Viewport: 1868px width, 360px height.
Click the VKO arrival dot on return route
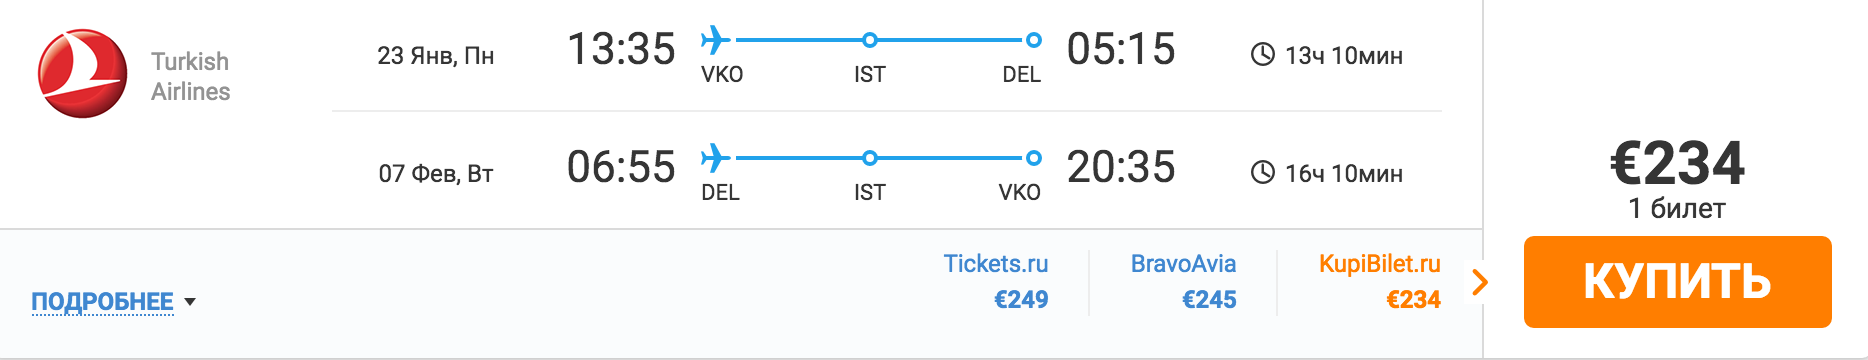pyautogui.click(x=1034, y=158)
